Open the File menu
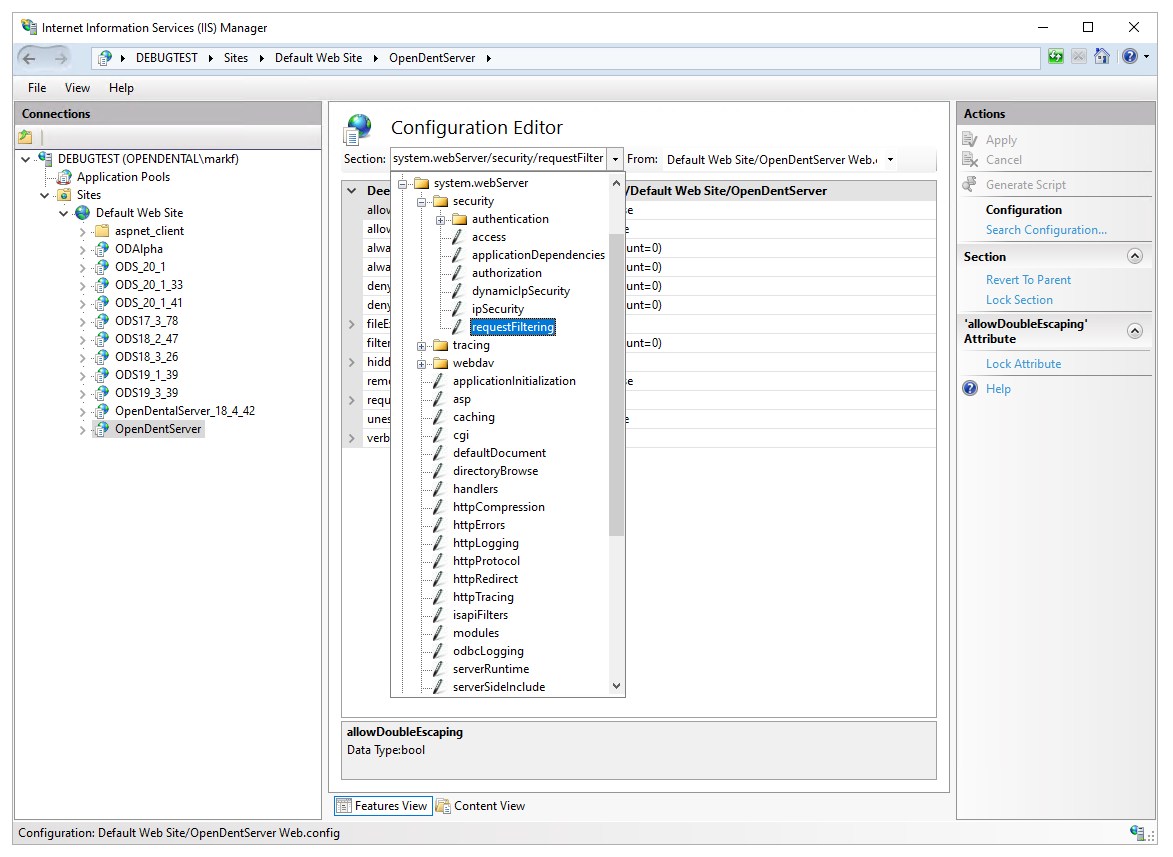Image resolution: width=1173 pixels, height=857 pixels. click(x=37, y=87)
